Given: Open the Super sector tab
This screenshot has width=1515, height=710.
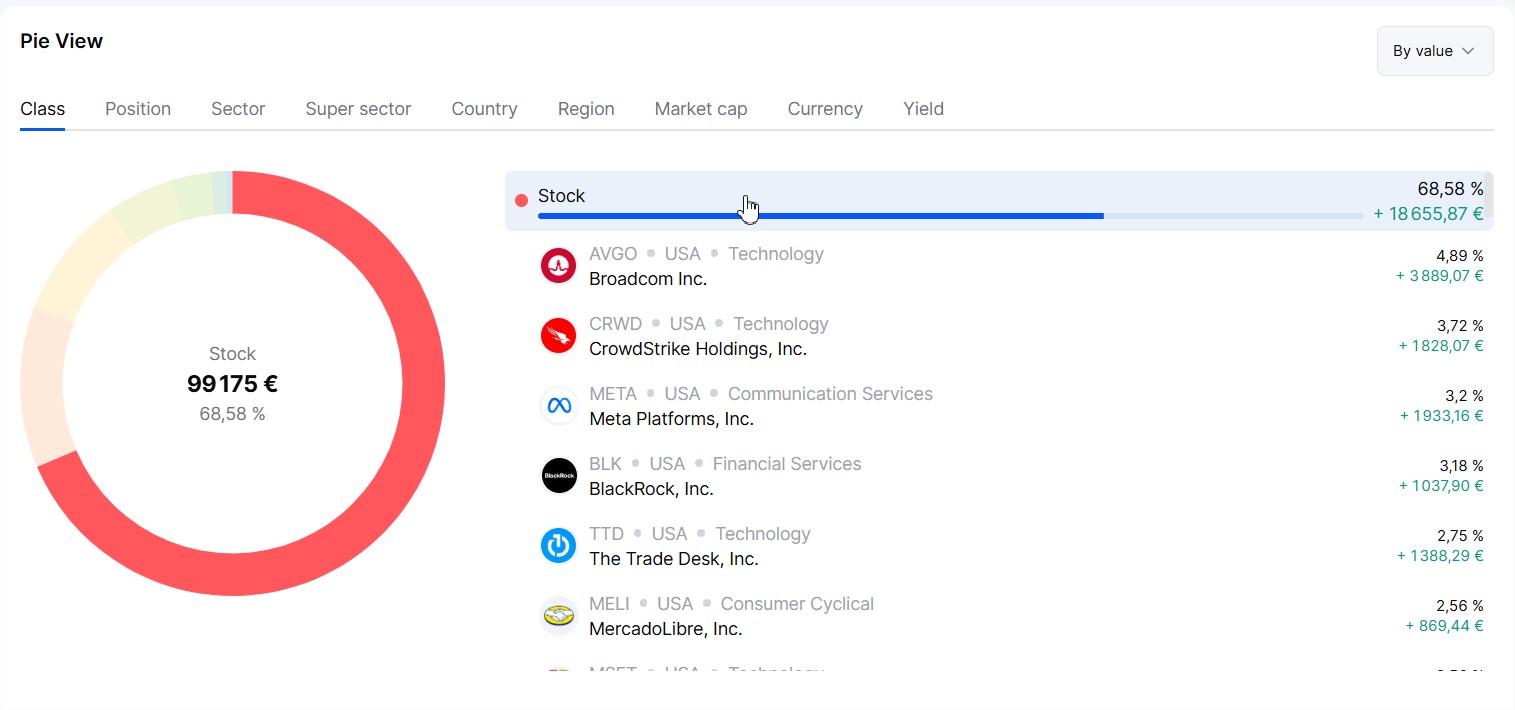Looking at the screenshot, I should 358,109.
